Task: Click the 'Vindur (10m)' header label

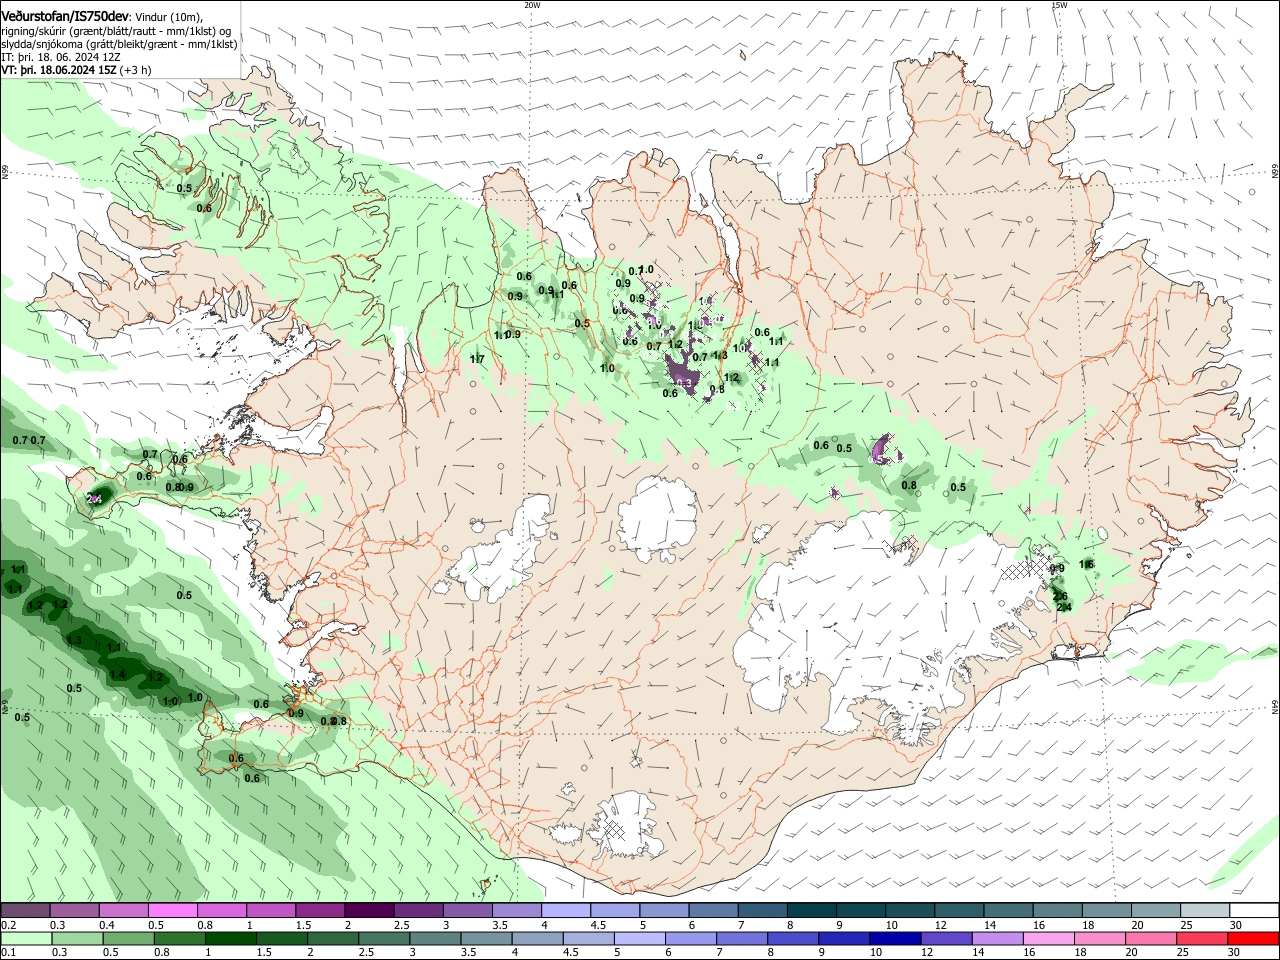Action: click(x=170, y=18)
